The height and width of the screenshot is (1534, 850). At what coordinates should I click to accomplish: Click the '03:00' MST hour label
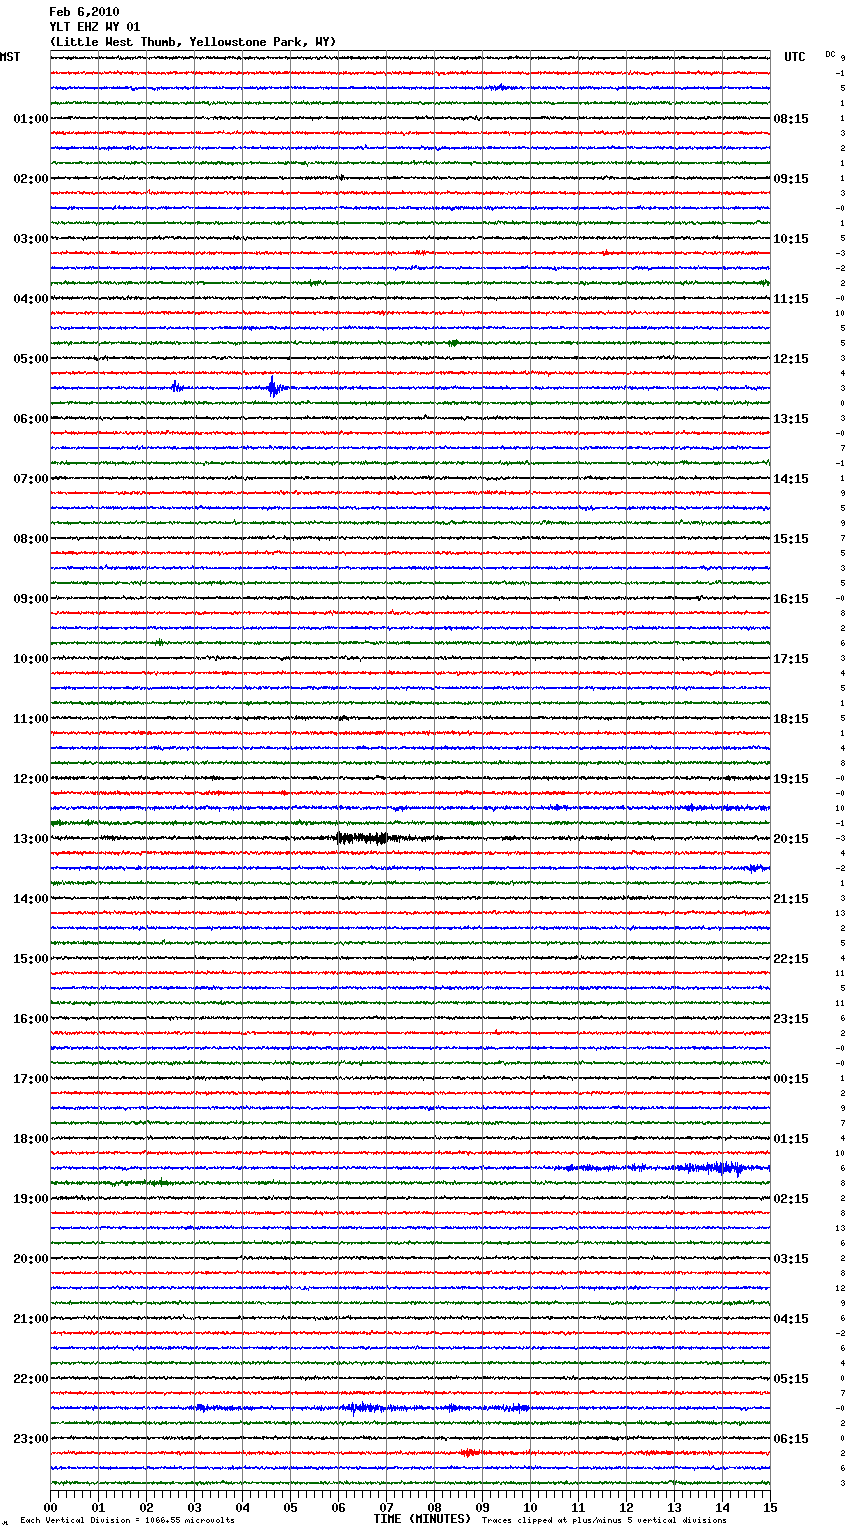pos(31,239)
